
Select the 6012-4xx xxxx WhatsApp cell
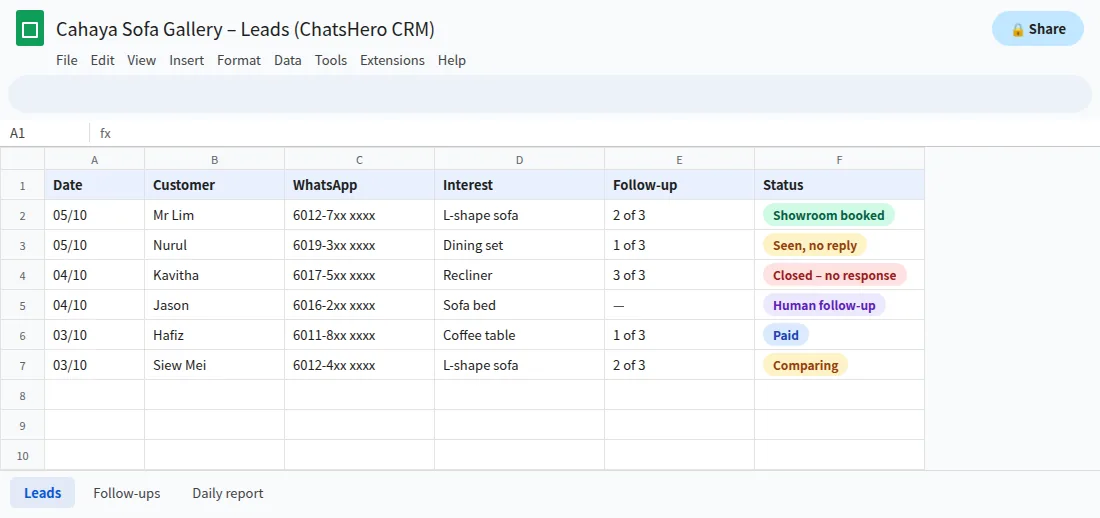359,365
